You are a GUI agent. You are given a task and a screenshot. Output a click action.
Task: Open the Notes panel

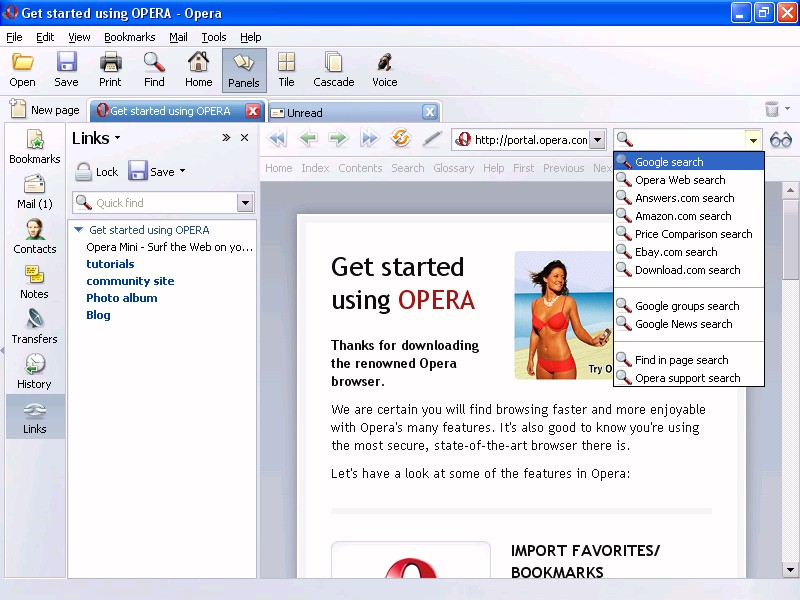(x=35, y=282)
